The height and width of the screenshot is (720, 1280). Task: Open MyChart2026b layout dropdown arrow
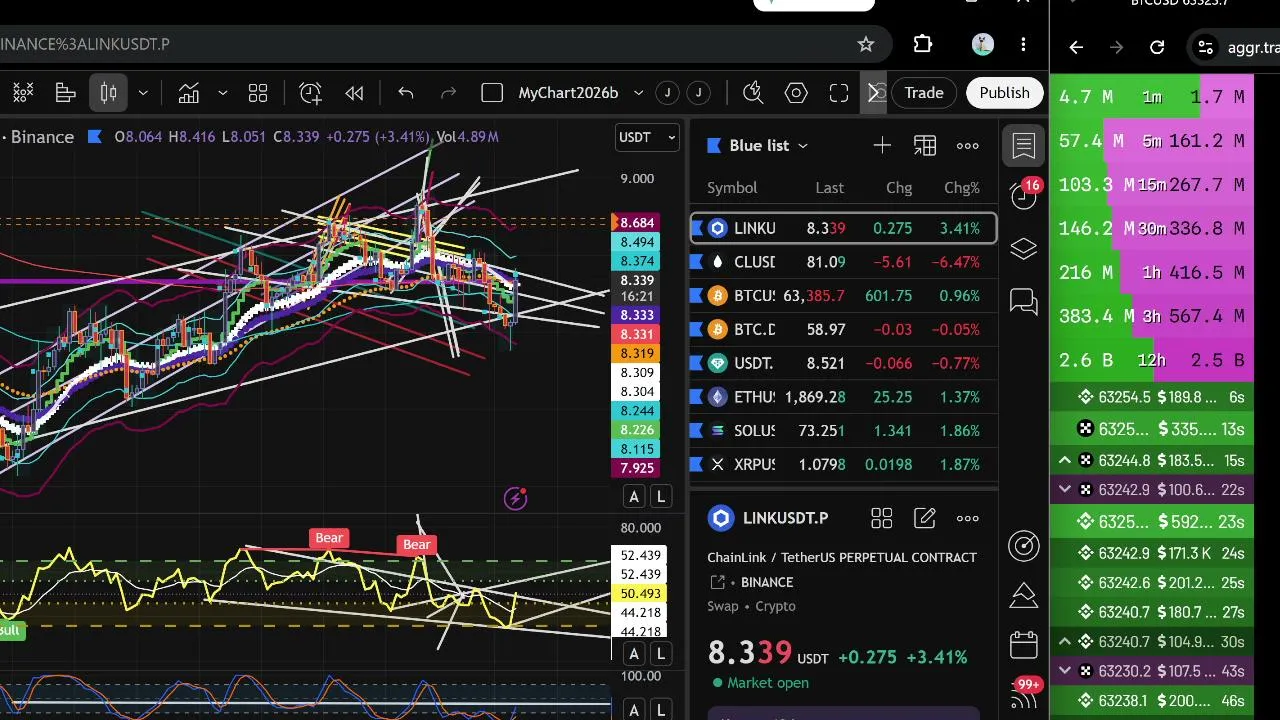click(x=638, y=93)
